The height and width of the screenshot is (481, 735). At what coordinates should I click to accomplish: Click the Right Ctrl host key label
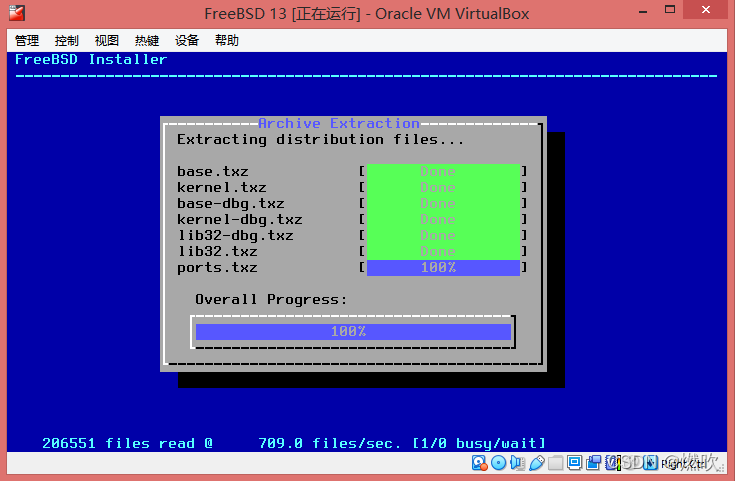tap(683, 464)
